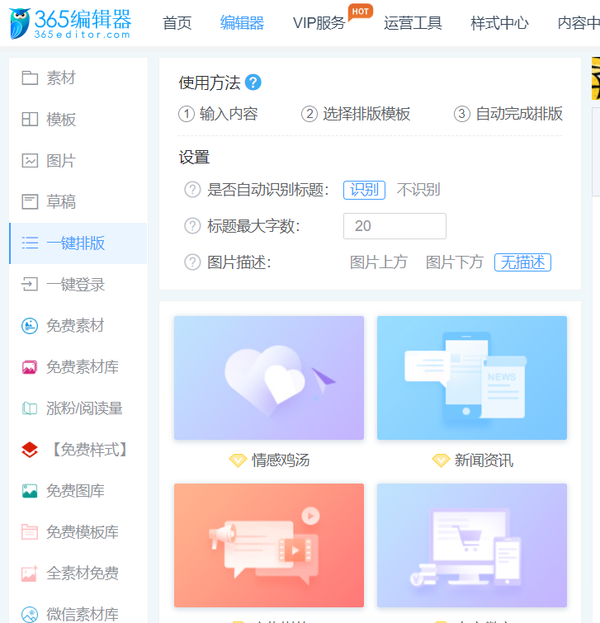The image size is (600, 623).
Task: Click step 1 输入内容 text
Action: [228, 114]
